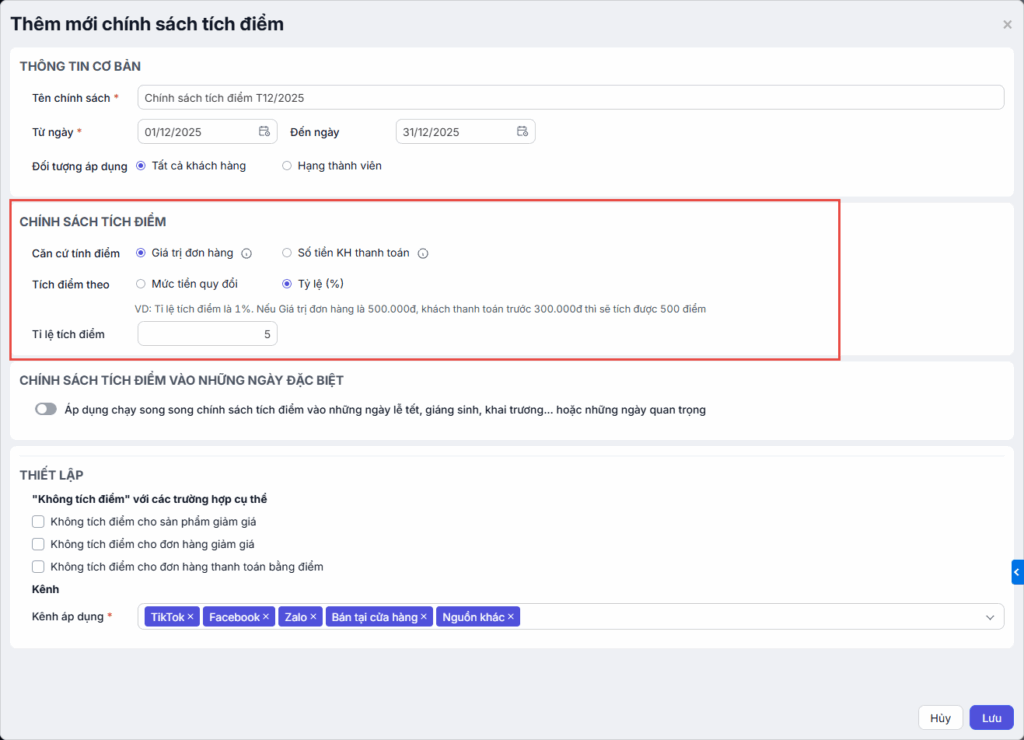Click the Zalo tag label

[x=296, y=617]
